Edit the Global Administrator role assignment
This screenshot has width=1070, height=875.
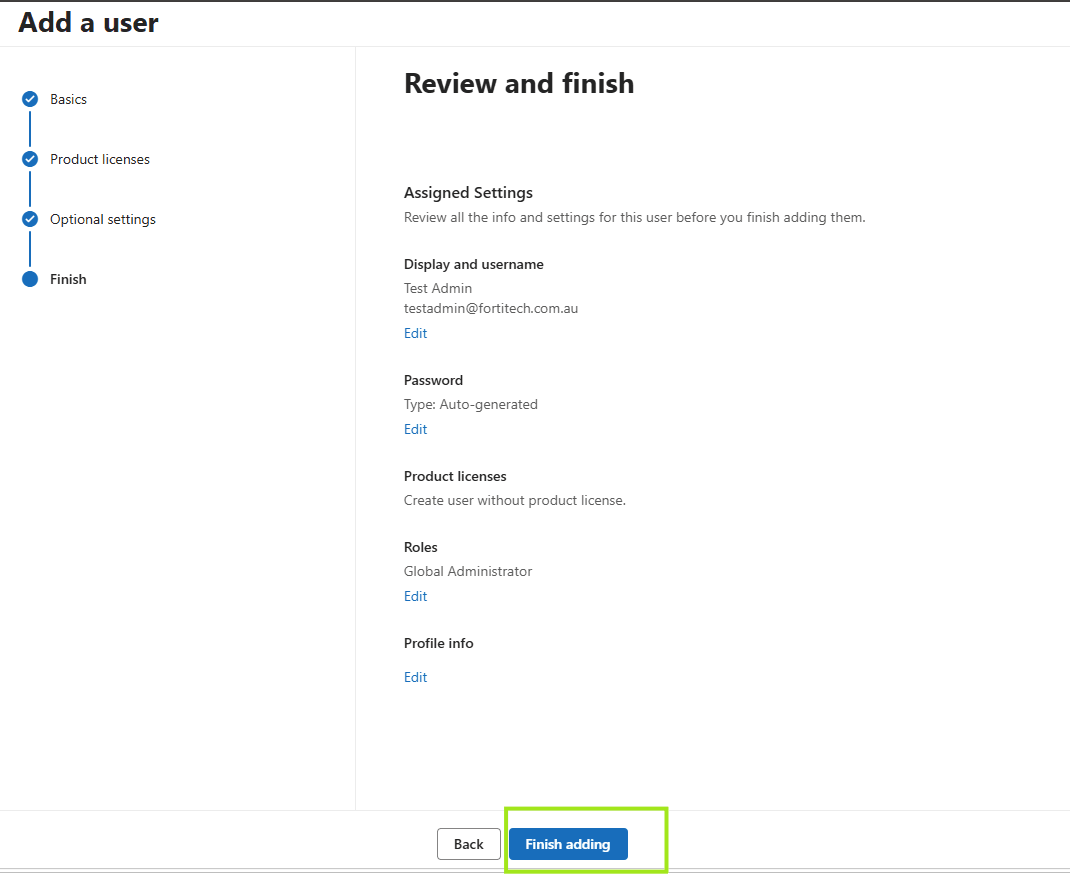416,597
